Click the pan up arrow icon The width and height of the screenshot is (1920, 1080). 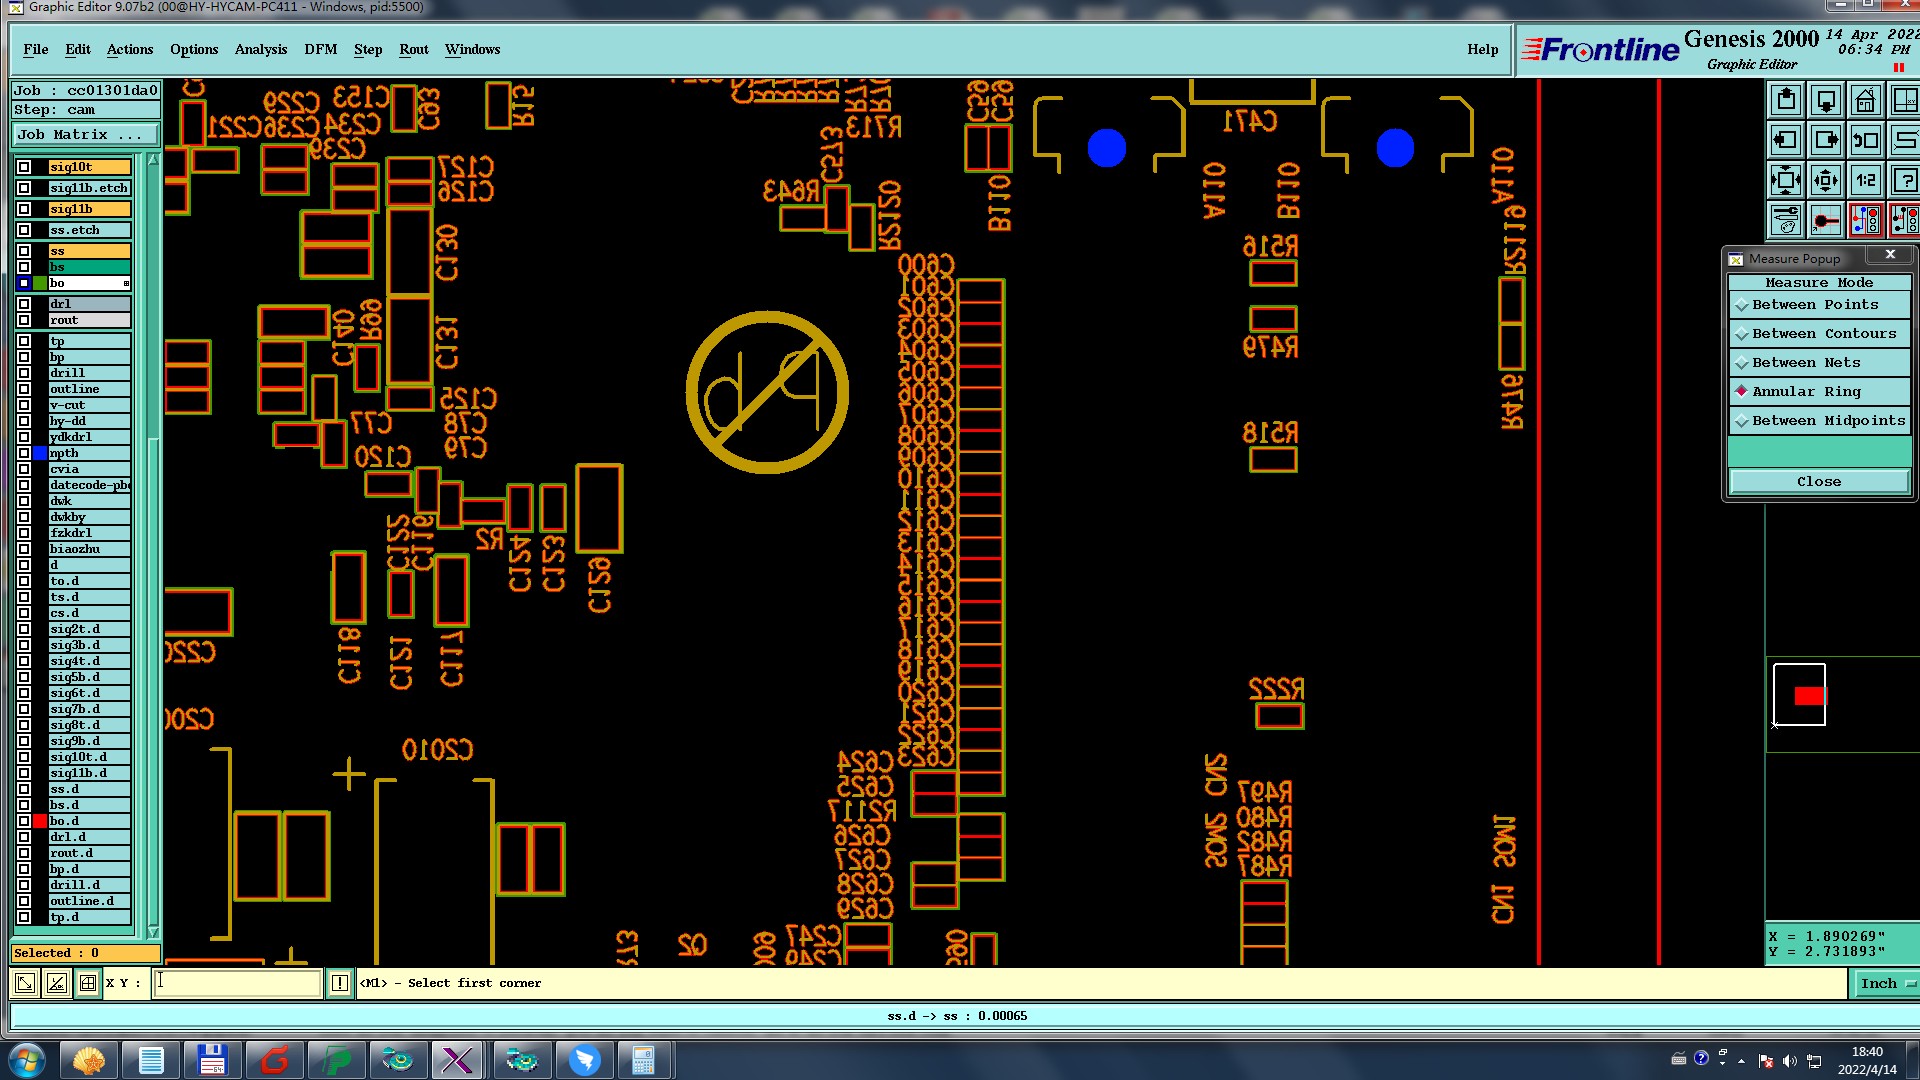1786,101
